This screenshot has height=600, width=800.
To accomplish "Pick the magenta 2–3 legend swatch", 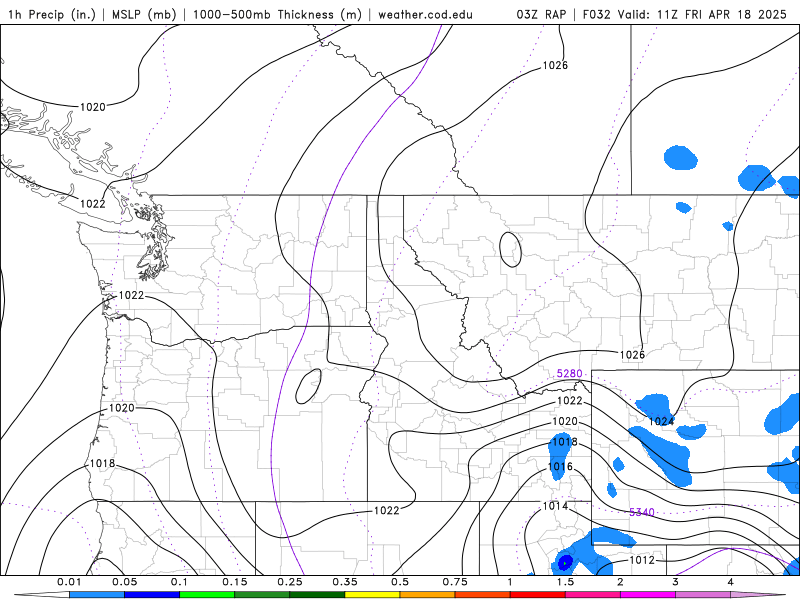I will point(648,595).
